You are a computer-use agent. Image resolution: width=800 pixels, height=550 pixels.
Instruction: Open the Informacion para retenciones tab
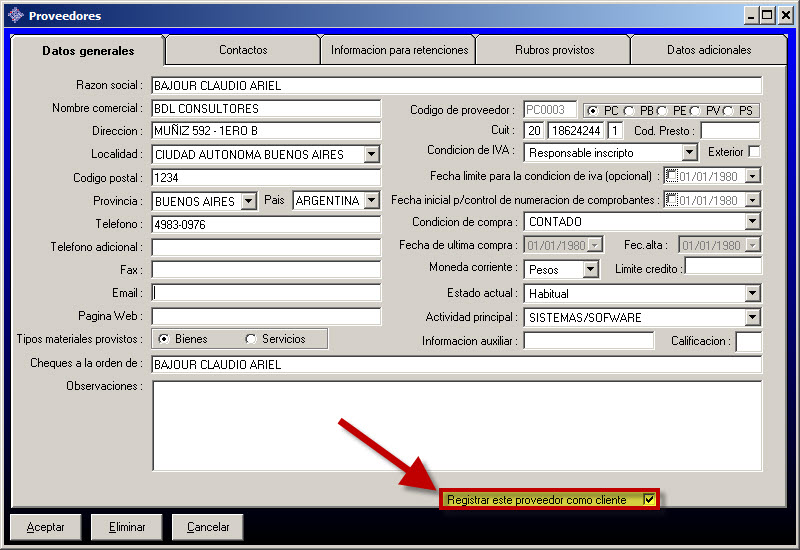click(399, 50)
